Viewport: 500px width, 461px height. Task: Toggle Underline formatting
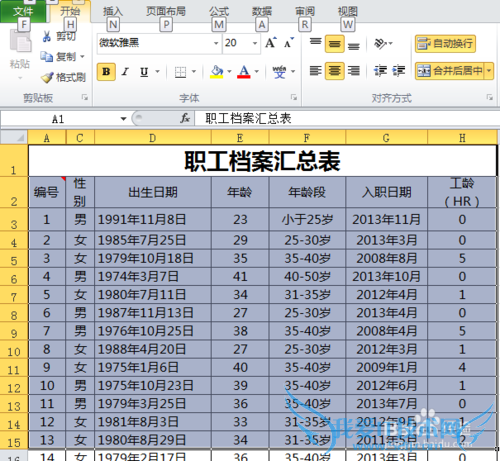click(x=144, y=72)
